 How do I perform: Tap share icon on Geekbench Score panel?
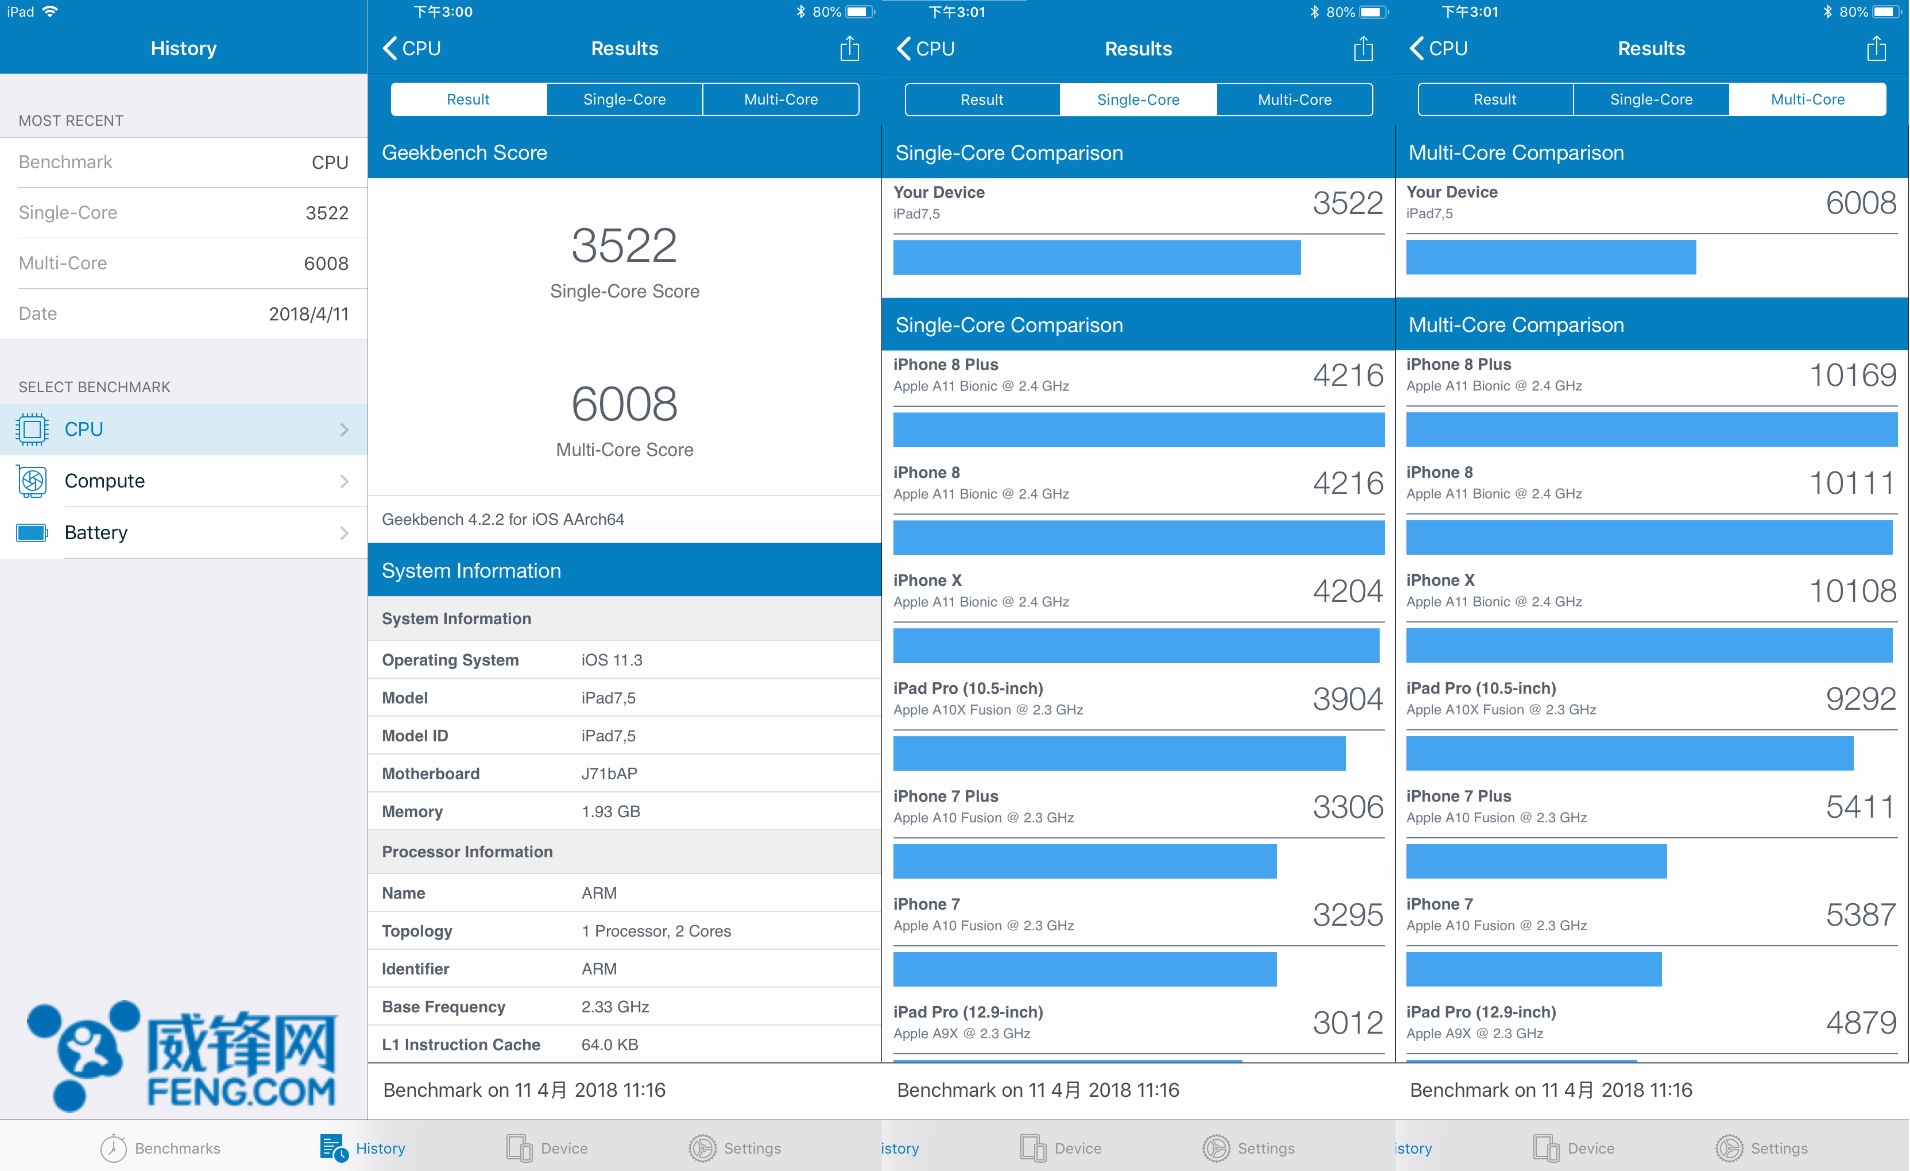coord(849,49)
